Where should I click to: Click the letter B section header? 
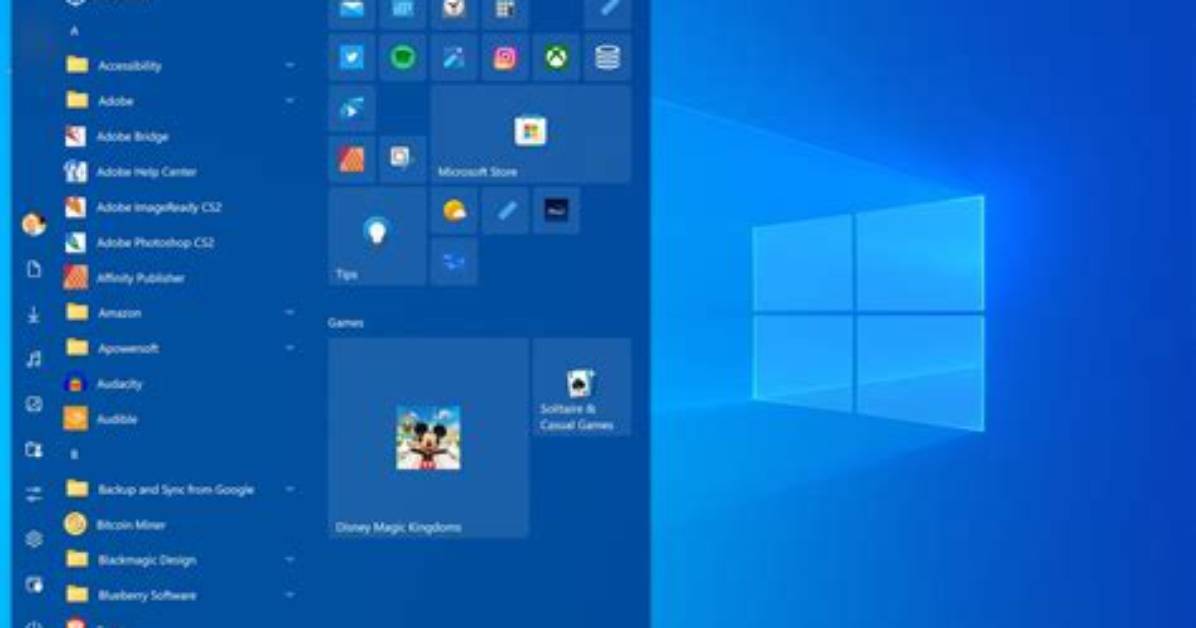click(74, 455)
